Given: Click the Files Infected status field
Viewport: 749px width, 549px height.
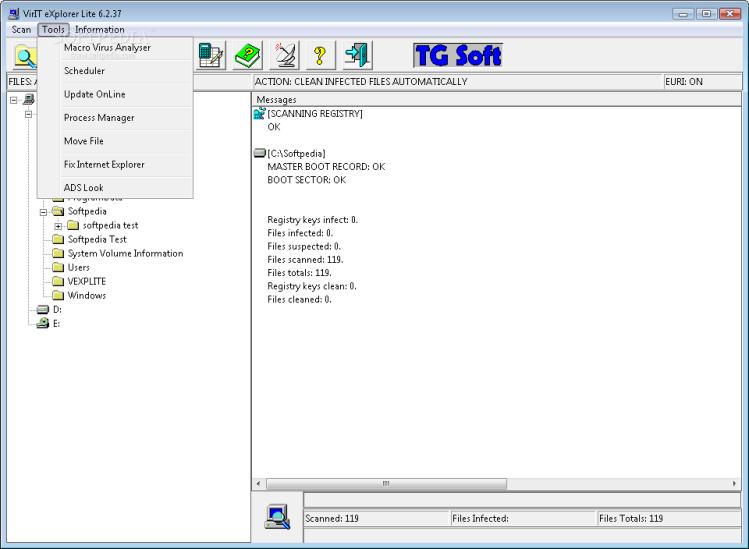Looking at the screenshot, I should point(523,518).
